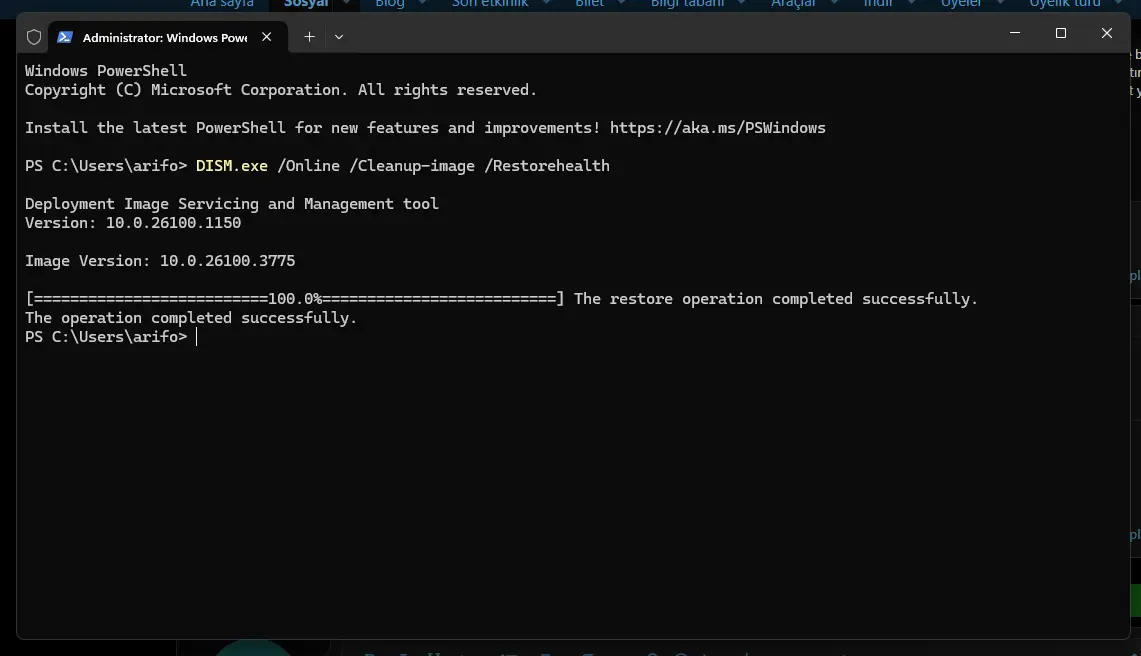1141x656 pixels.
Task: Click the 'Version: 10.0.26100.1150' line
Action: click(132, 223)
